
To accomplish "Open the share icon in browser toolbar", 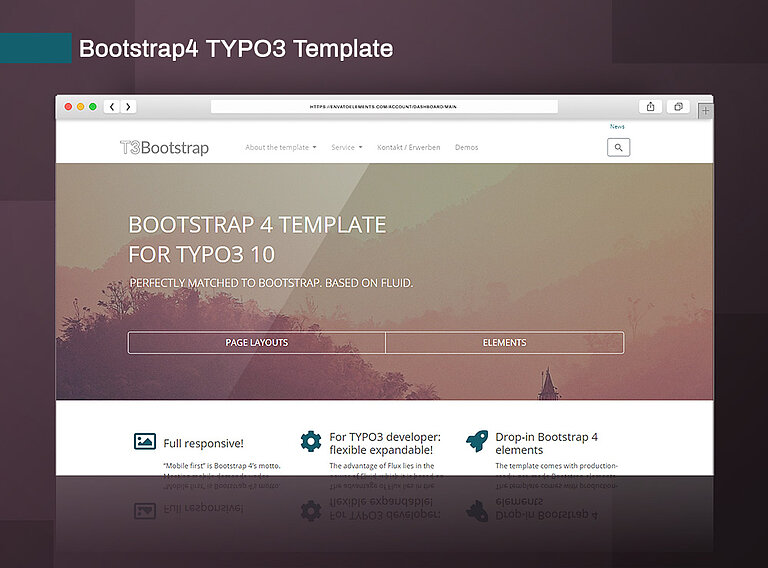I will click(650, 107).
